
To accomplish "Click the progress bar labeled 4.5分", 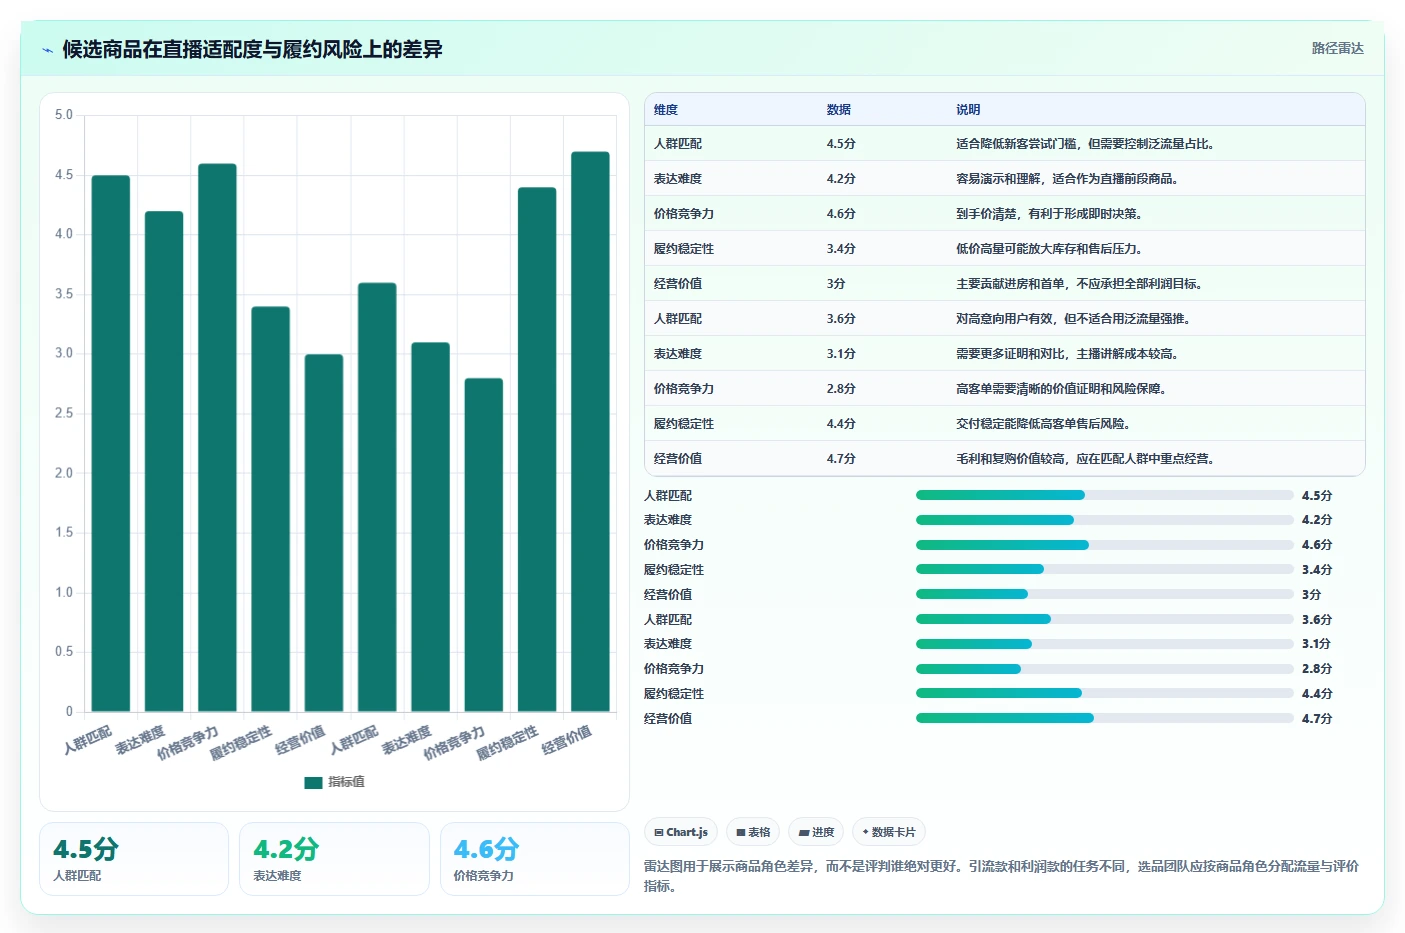I will (x=1105, y=495).
